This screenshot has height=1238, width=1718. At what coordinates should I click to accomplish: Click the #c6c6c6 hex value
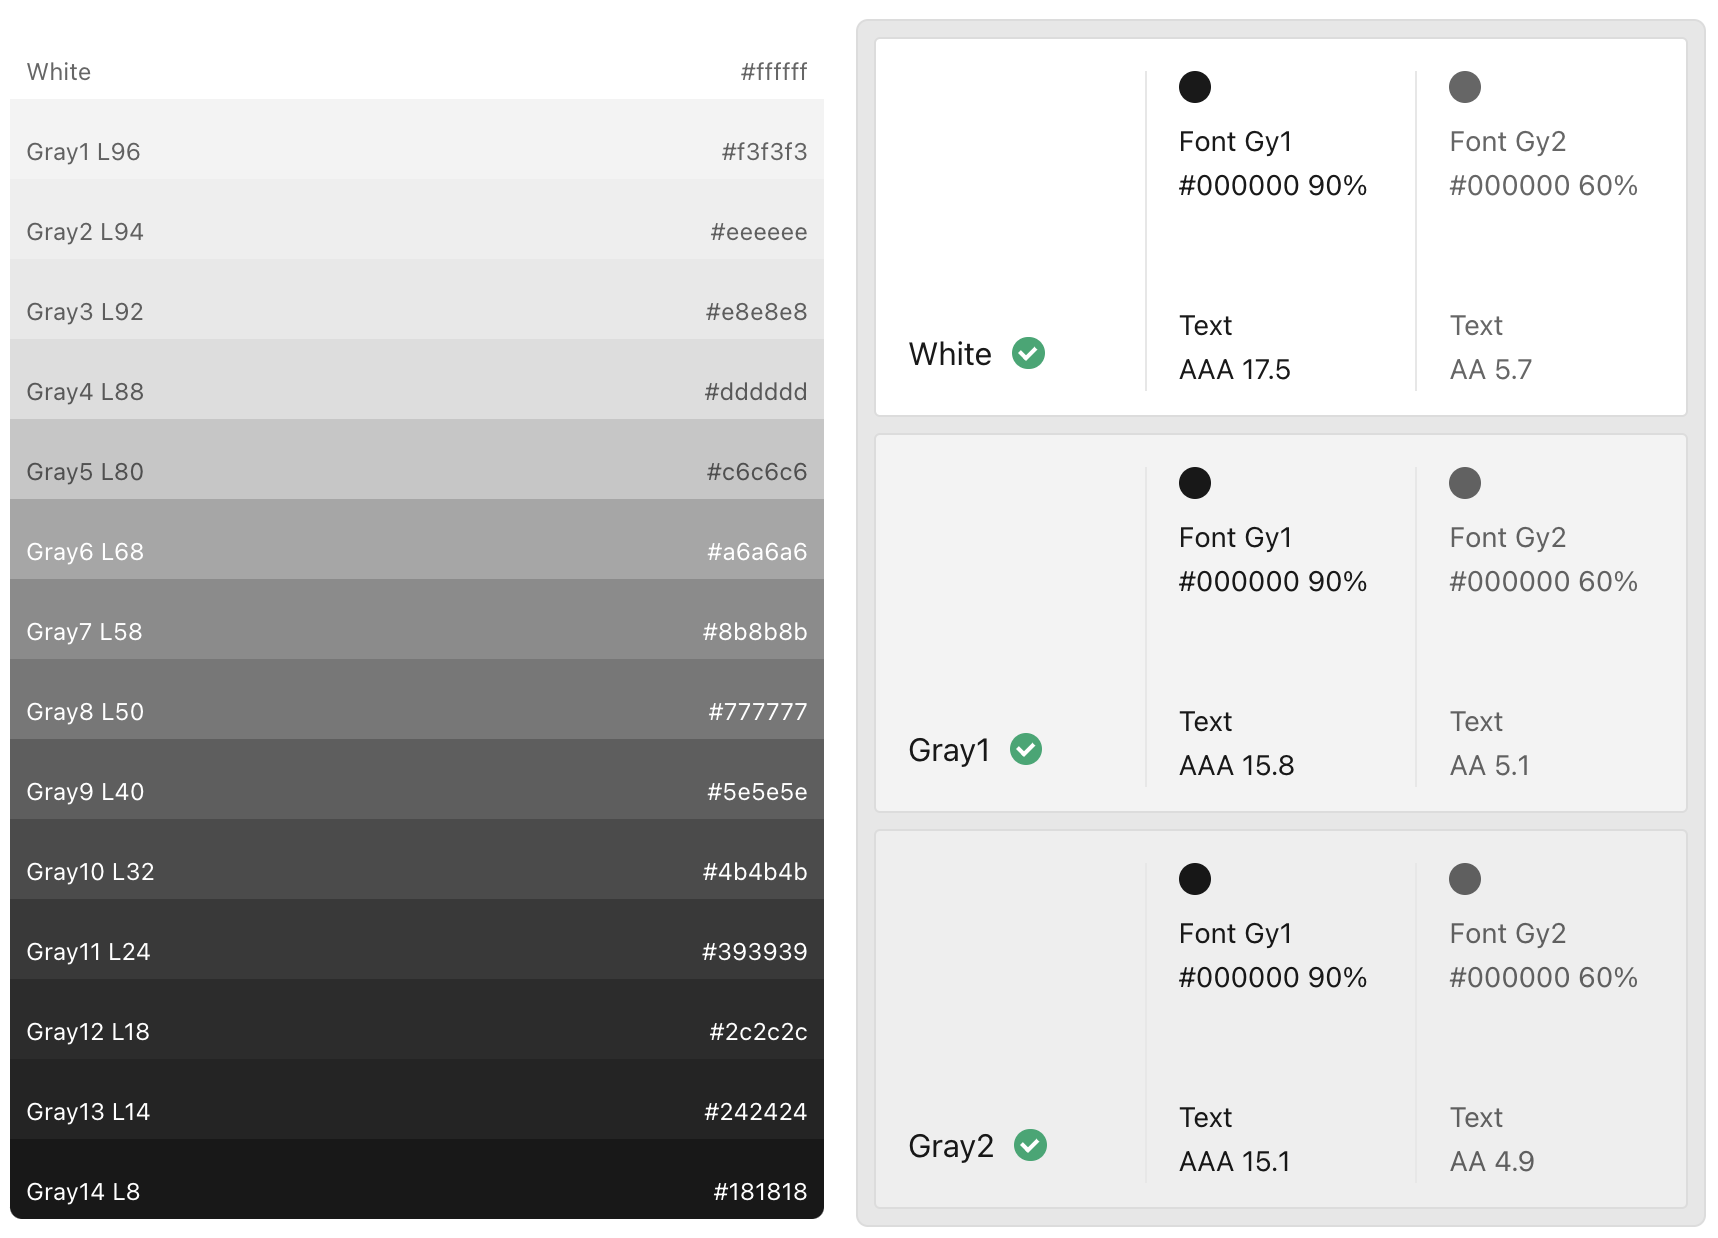tap(757, 472)
